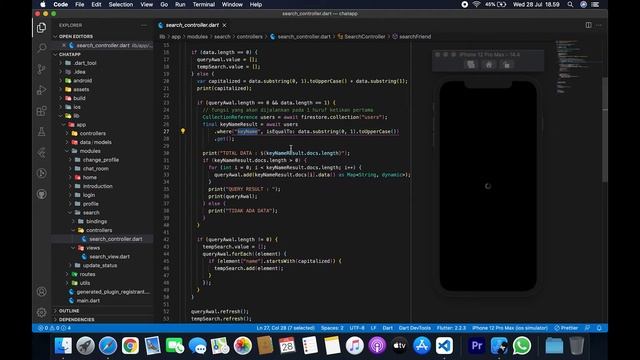Open the Explorer view in activity bar
This screenshot has width=640, height=360.
point(41,27)
